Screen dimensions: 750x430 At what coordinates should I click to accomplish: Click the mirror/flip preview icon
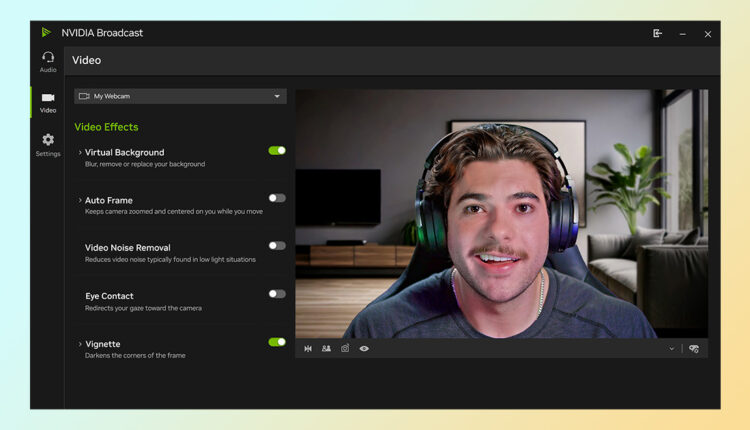pos(308,349)
